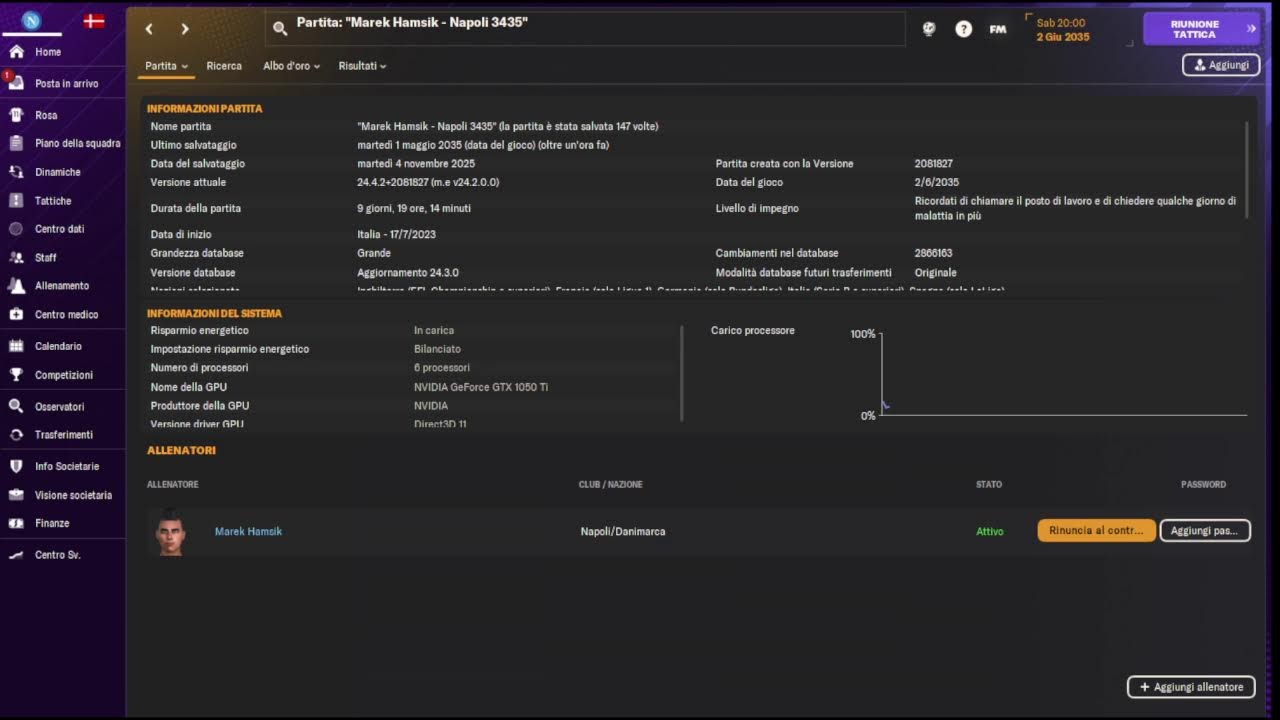Click the PASSWORD column header

coord(1203,485)
